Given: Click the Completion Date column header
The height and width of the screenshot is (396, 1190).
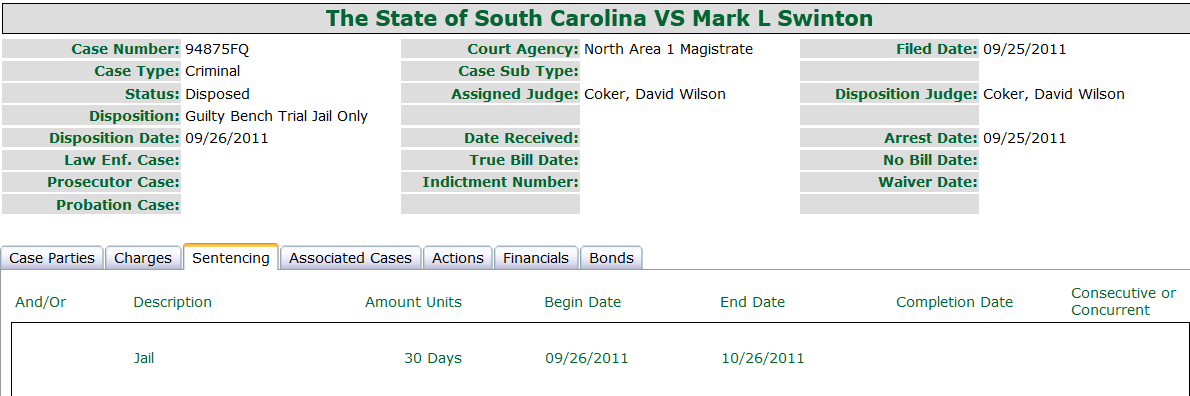Looking at the screenshot, I should point(954,302).
